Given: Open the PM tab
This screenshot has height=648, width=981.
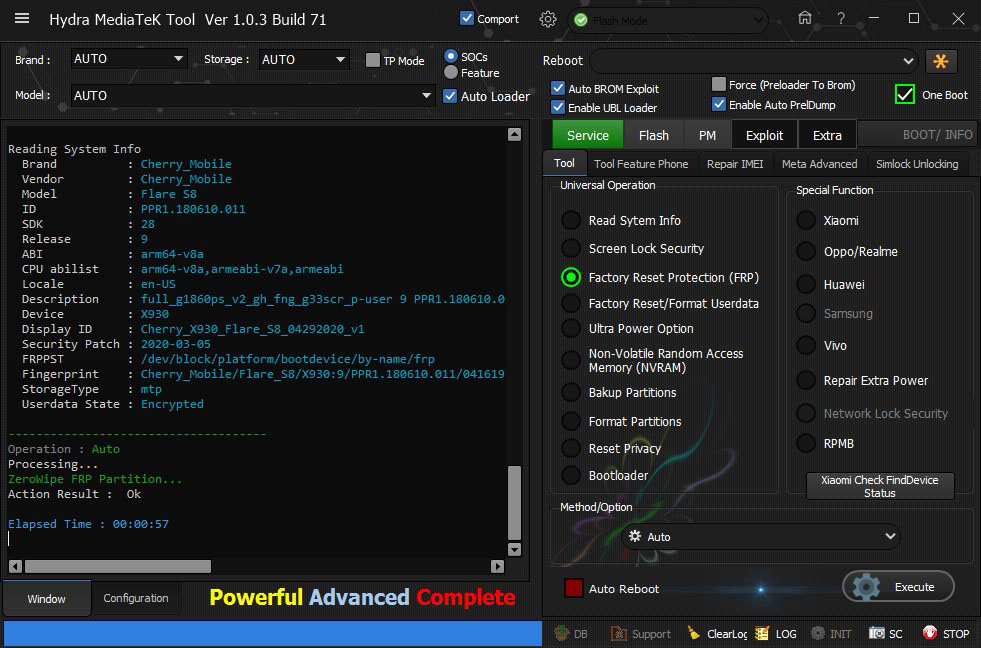Looking at the screenshot, I should (707, 135).
